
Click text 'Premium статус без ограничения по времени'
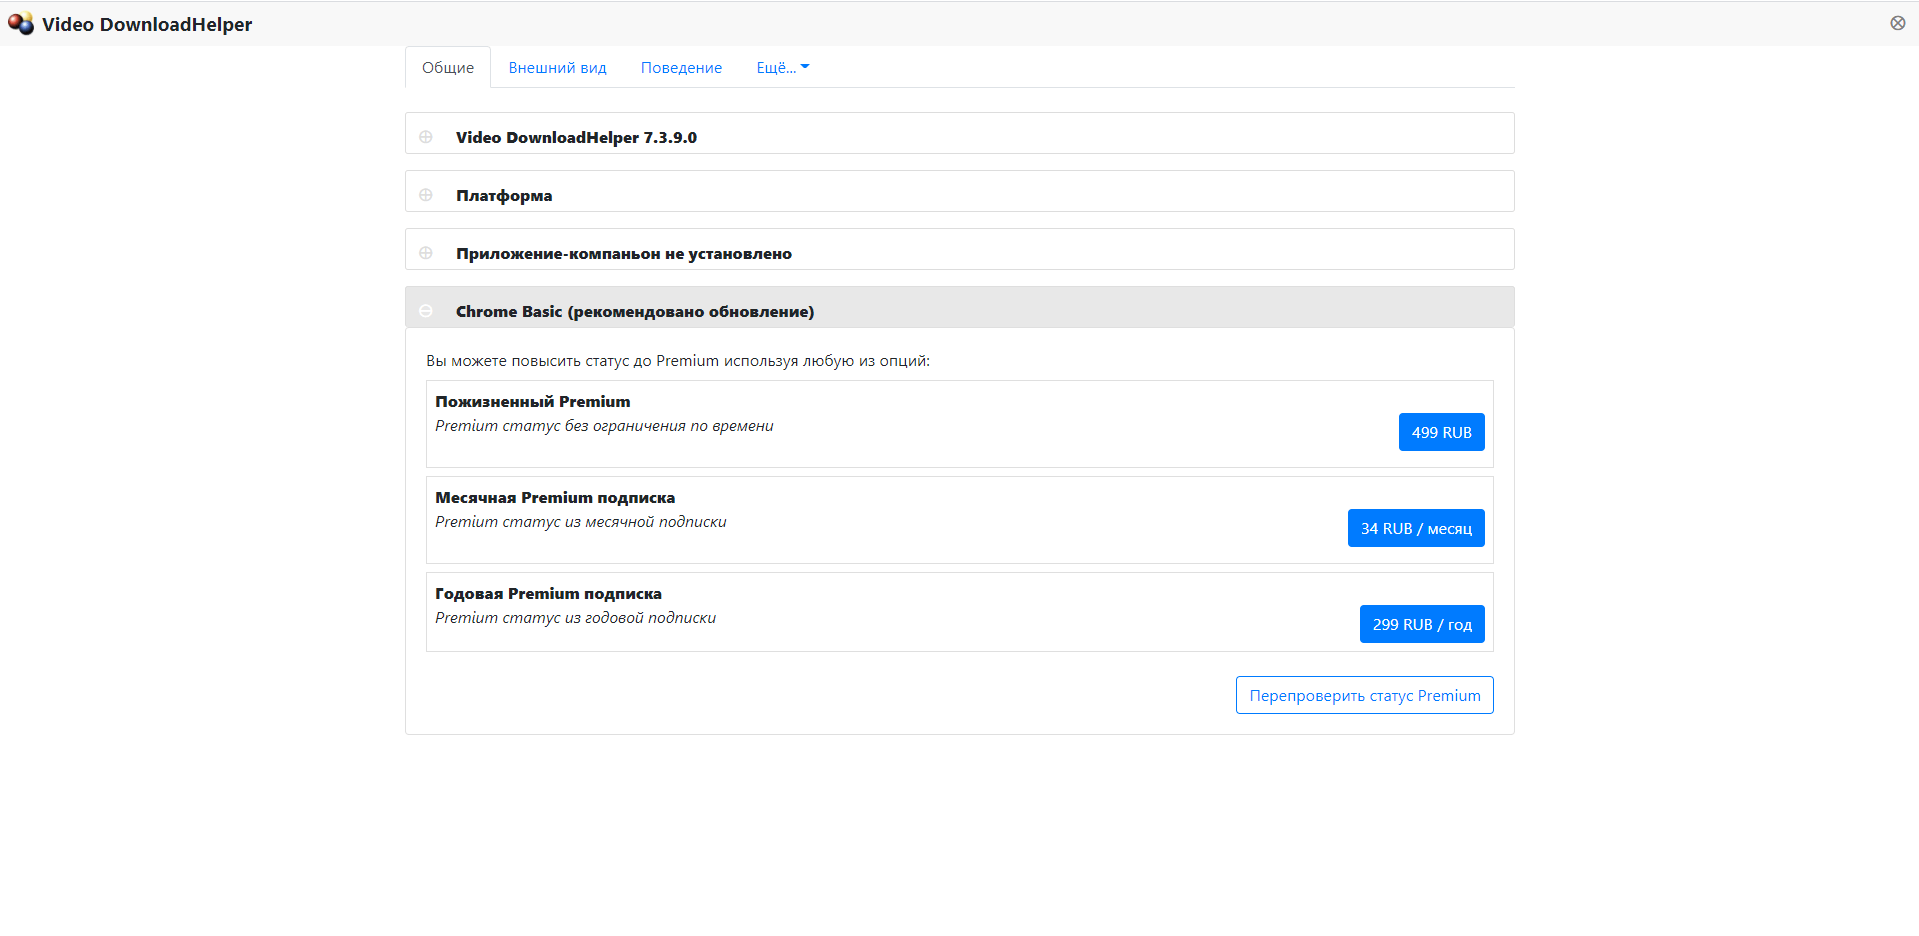[604, 426]
